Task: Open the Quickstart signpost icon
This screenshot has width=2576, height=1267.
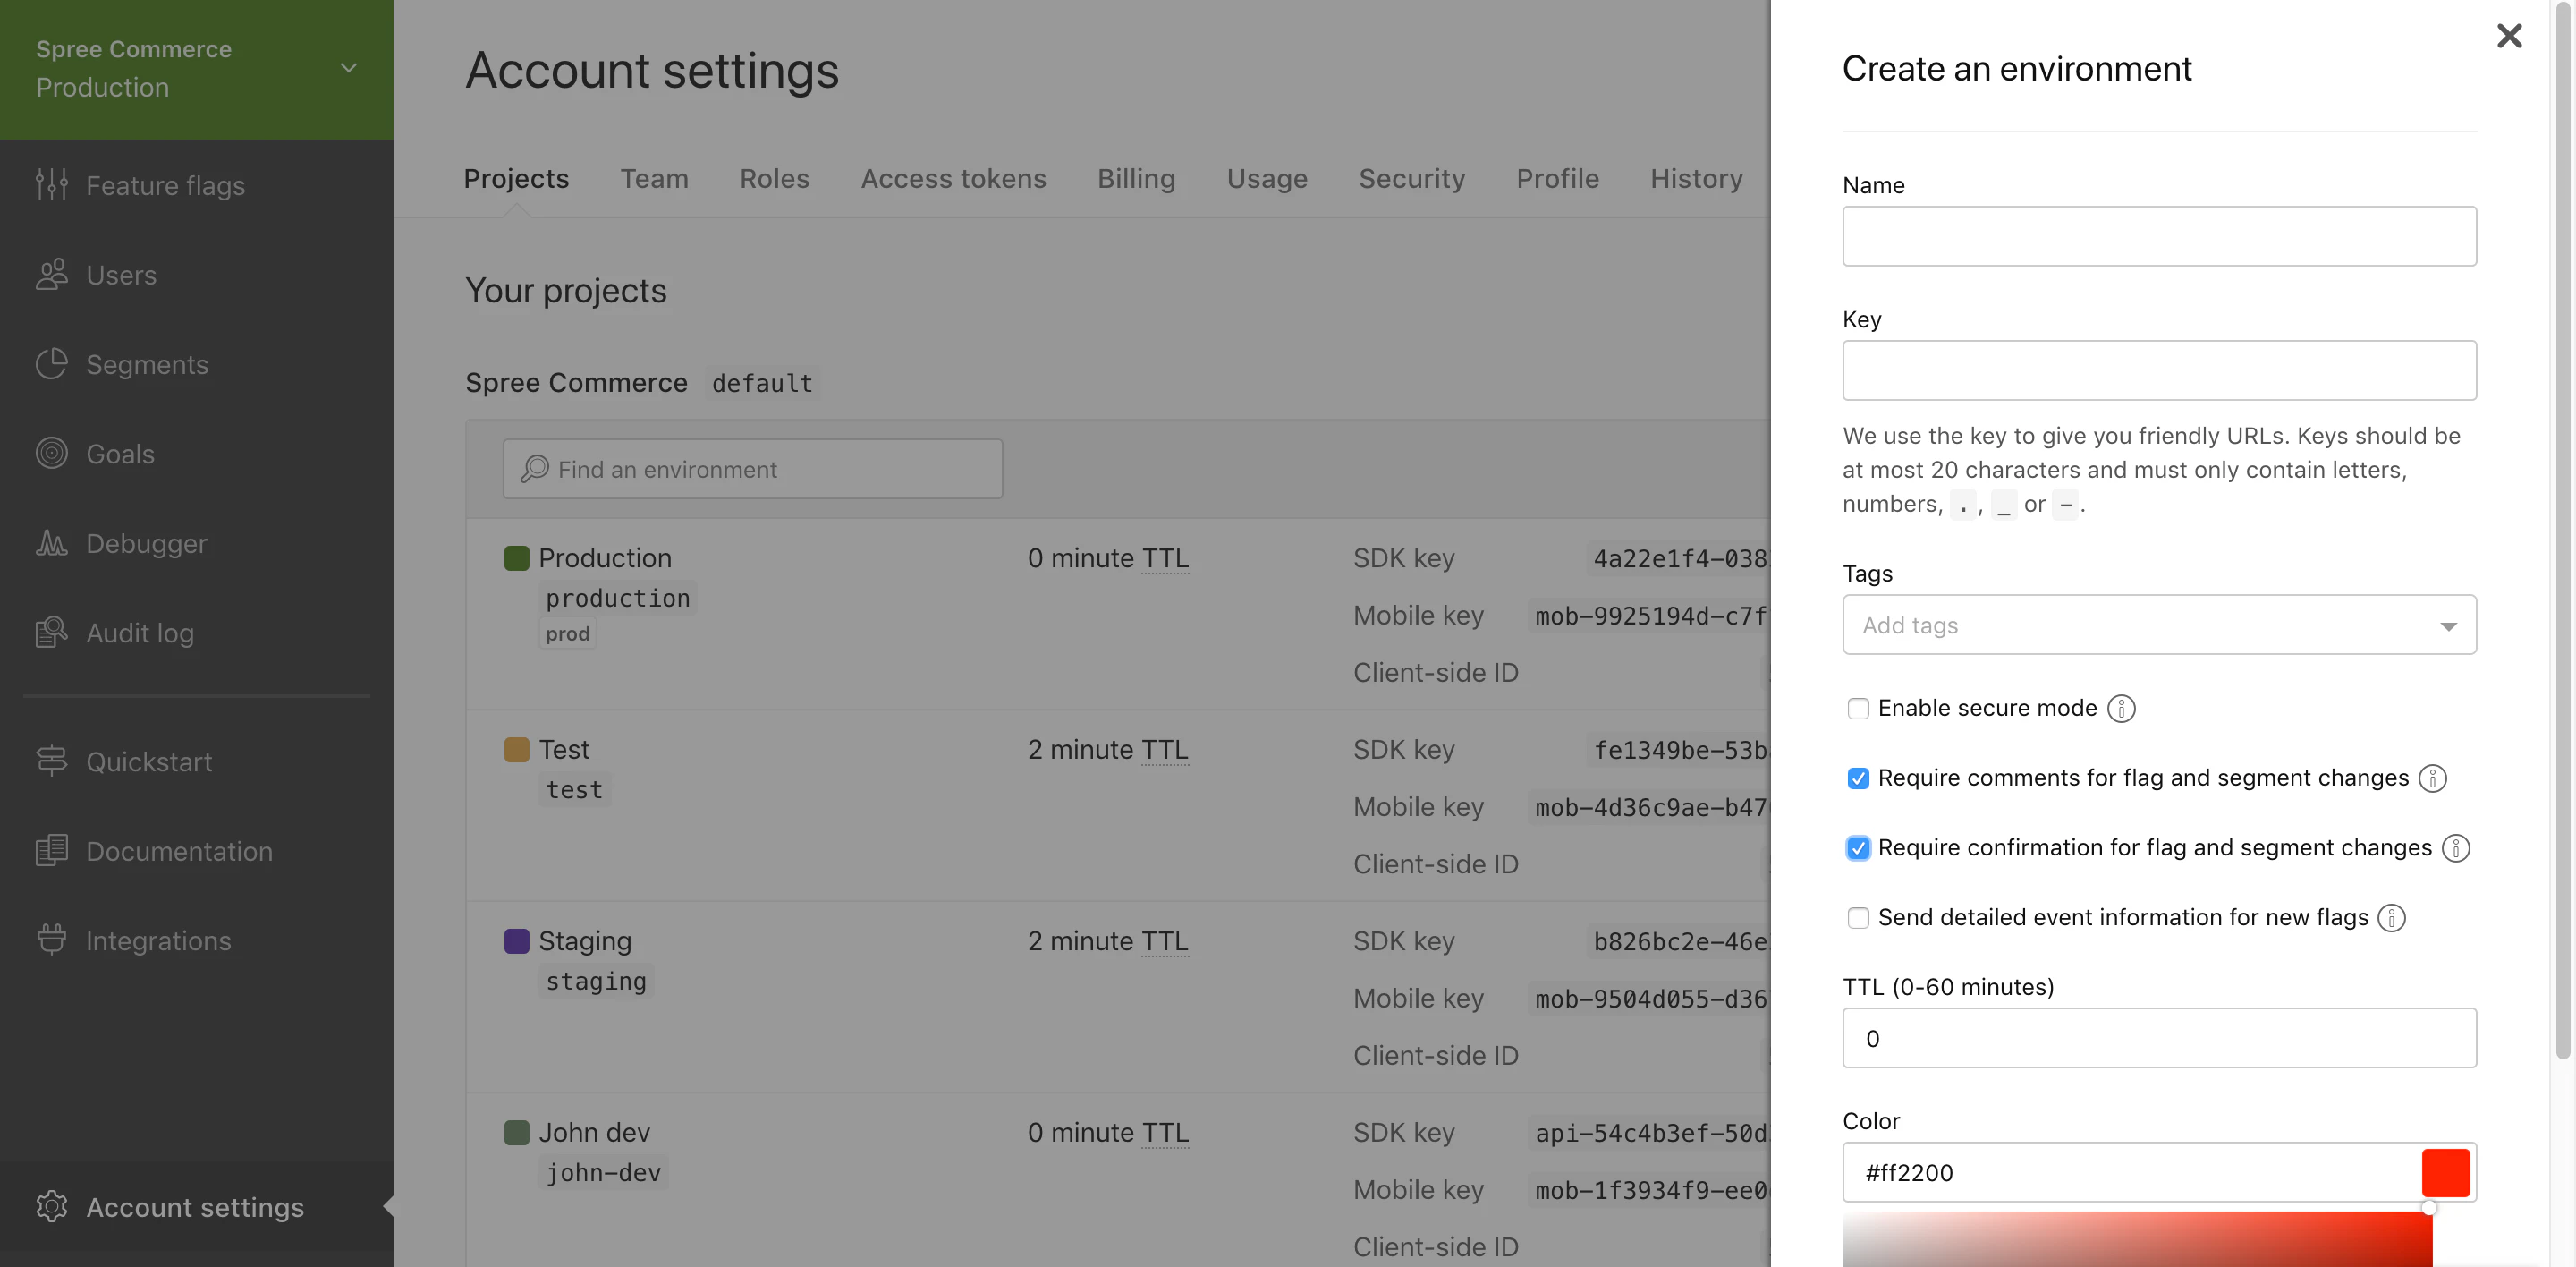Action: (x=52, y=761)
